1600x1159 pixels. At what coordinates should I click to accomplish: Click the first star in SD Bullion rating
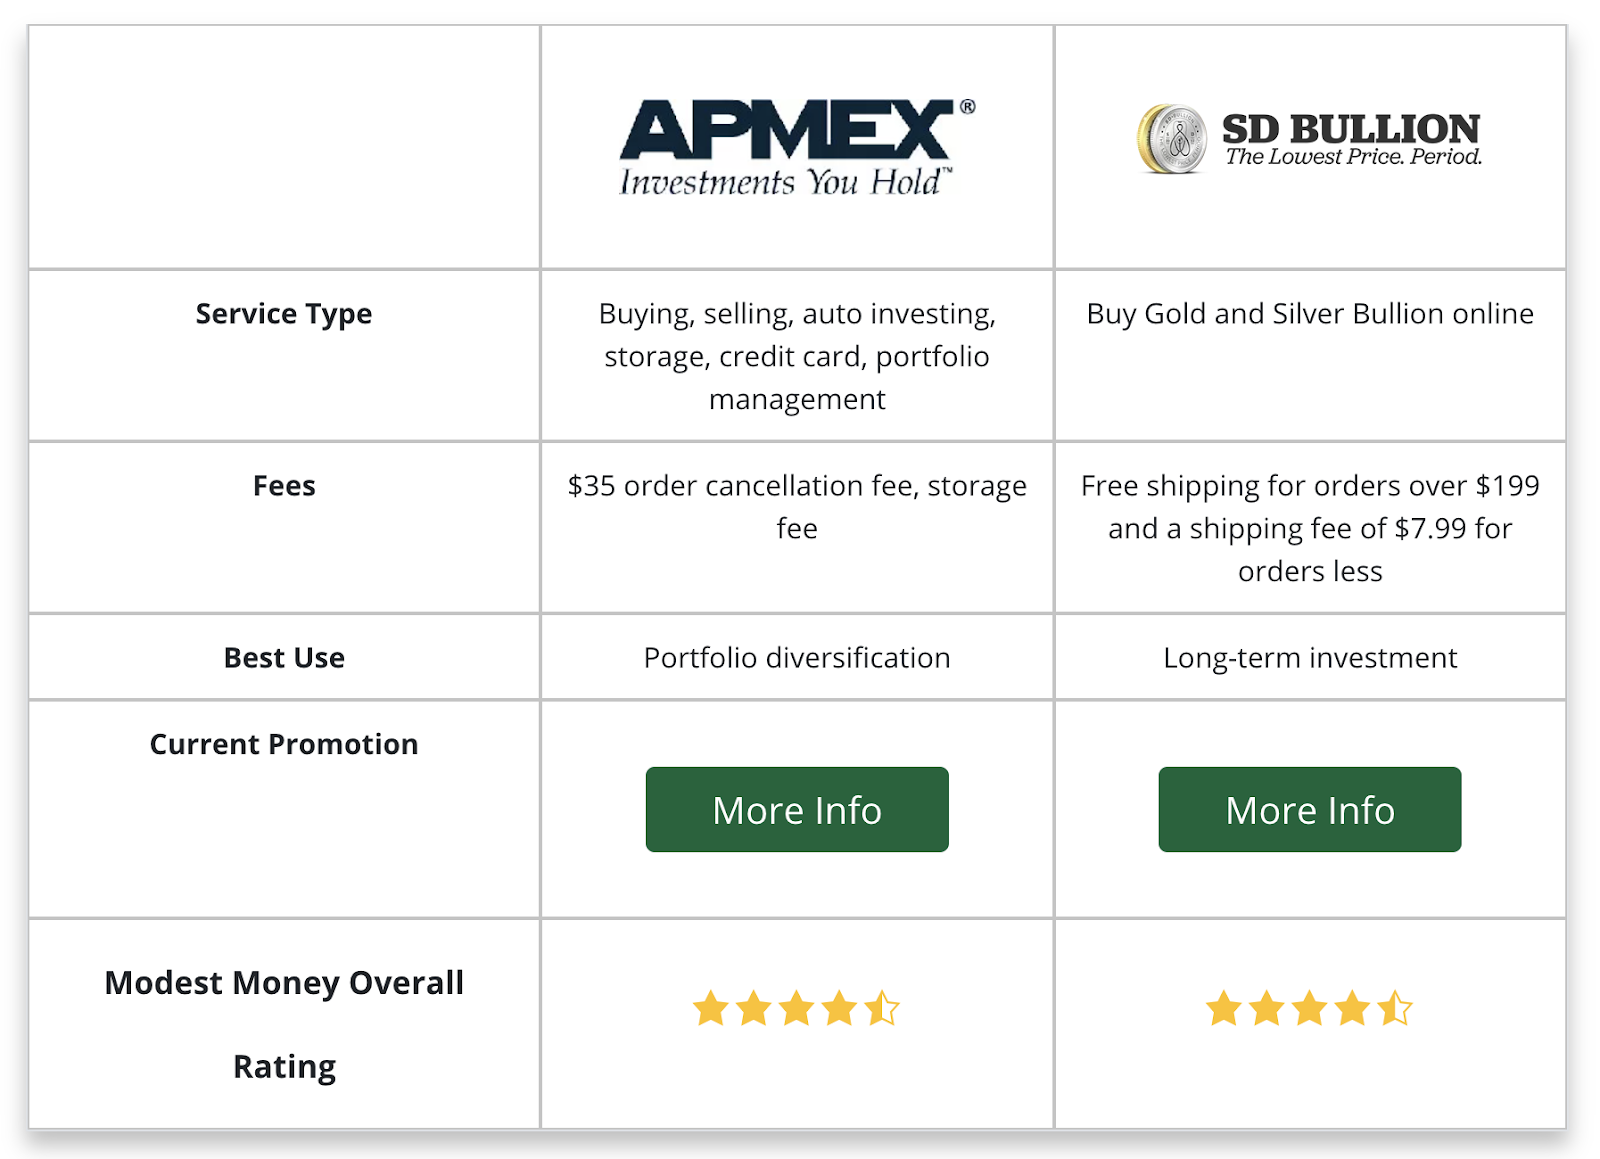coord(1224,1008)
